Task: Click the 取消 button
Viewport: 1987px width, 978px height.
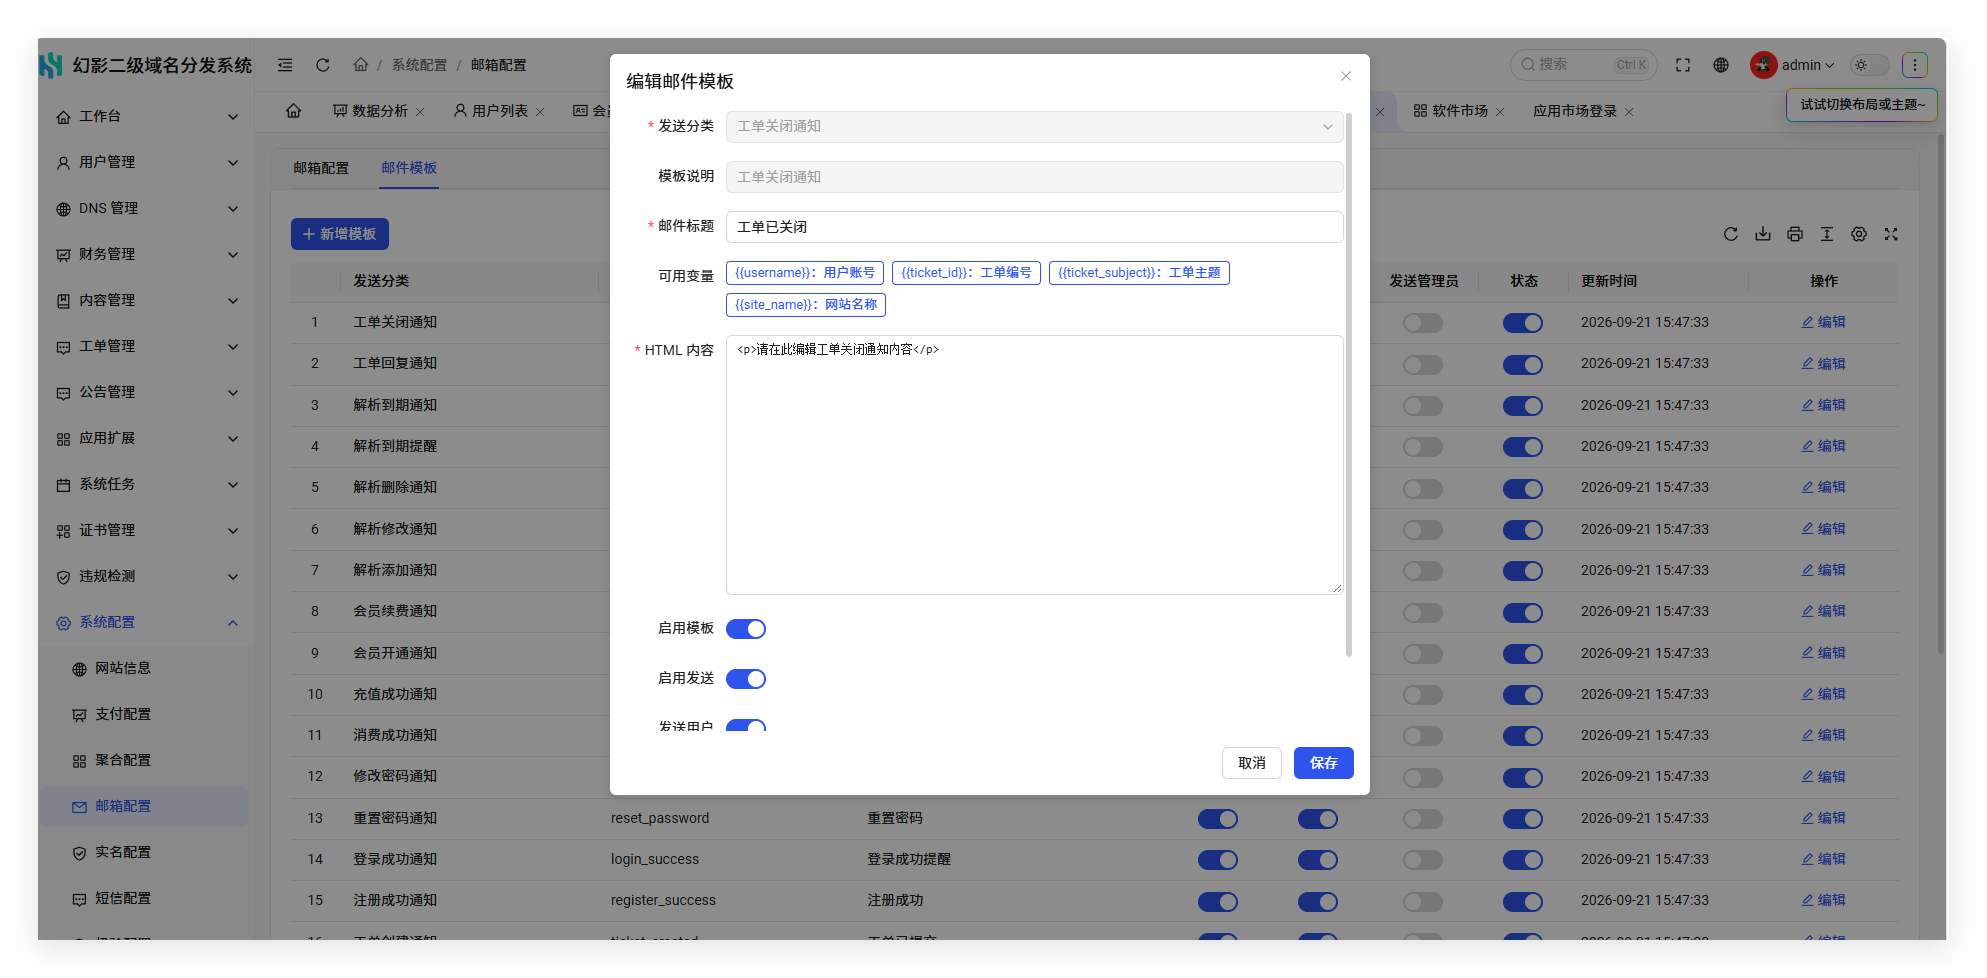Action: coord(1252,763)
